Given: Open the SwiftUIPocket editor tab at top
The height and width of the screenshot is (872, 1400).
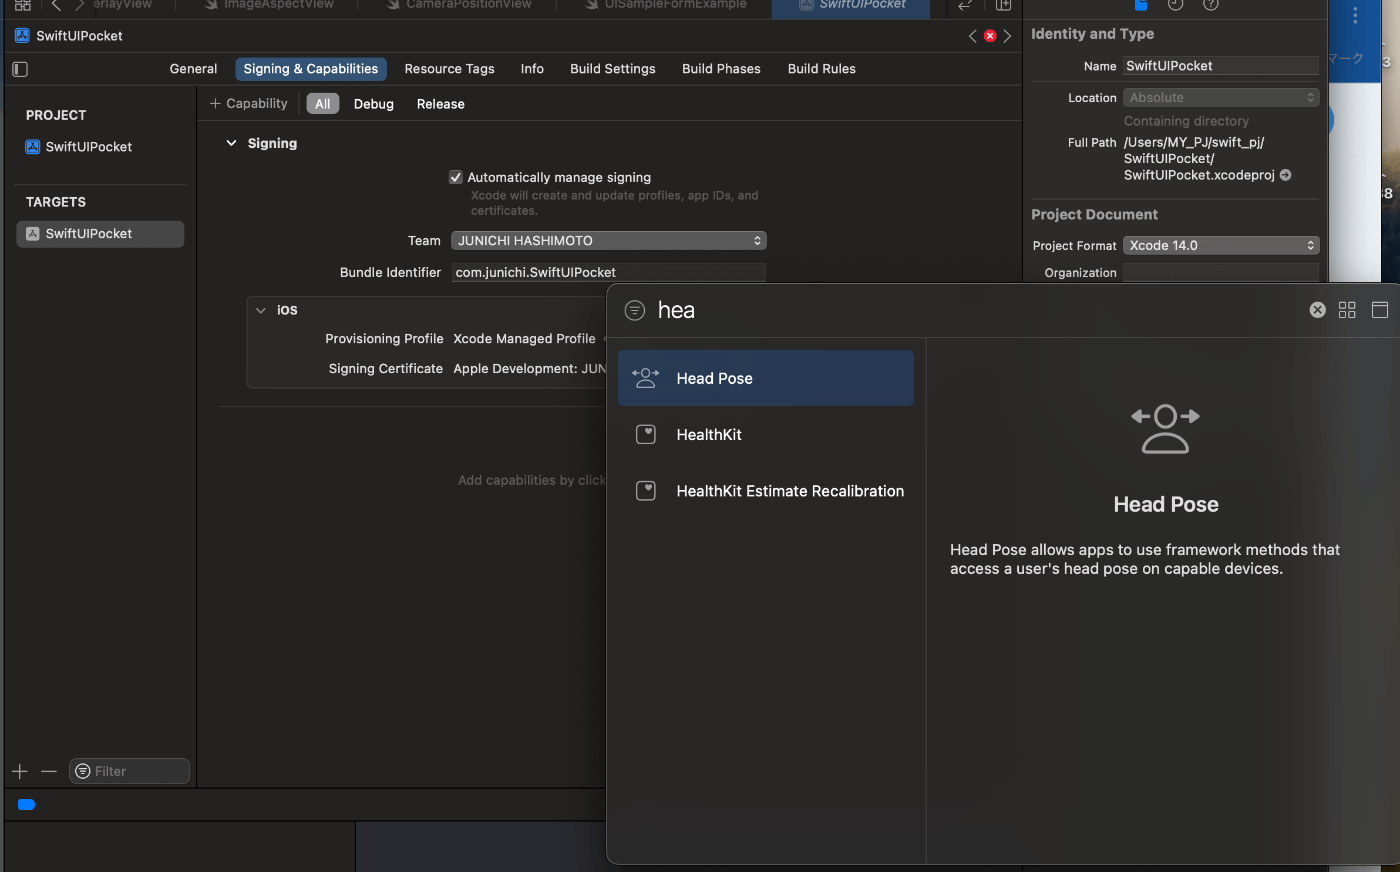Looking at the screenshot, I should [851, 5].
